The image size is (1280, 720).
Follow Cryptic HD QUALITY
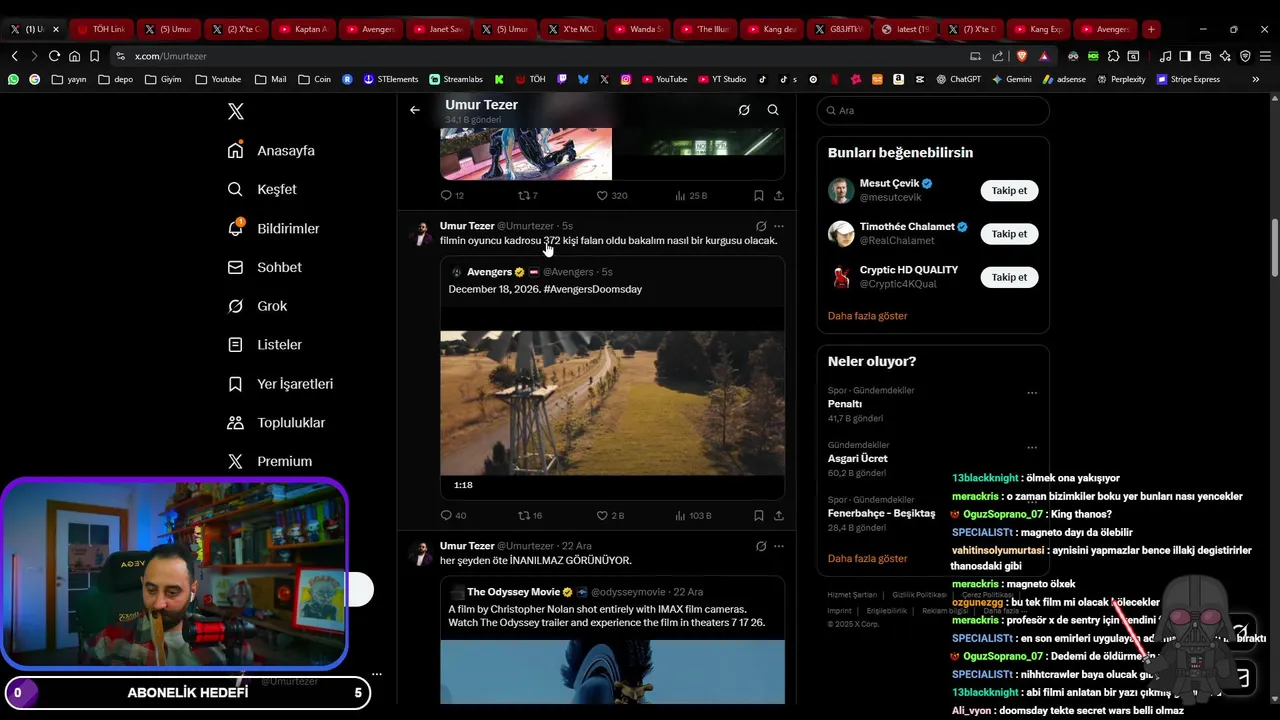[1009, 277]
